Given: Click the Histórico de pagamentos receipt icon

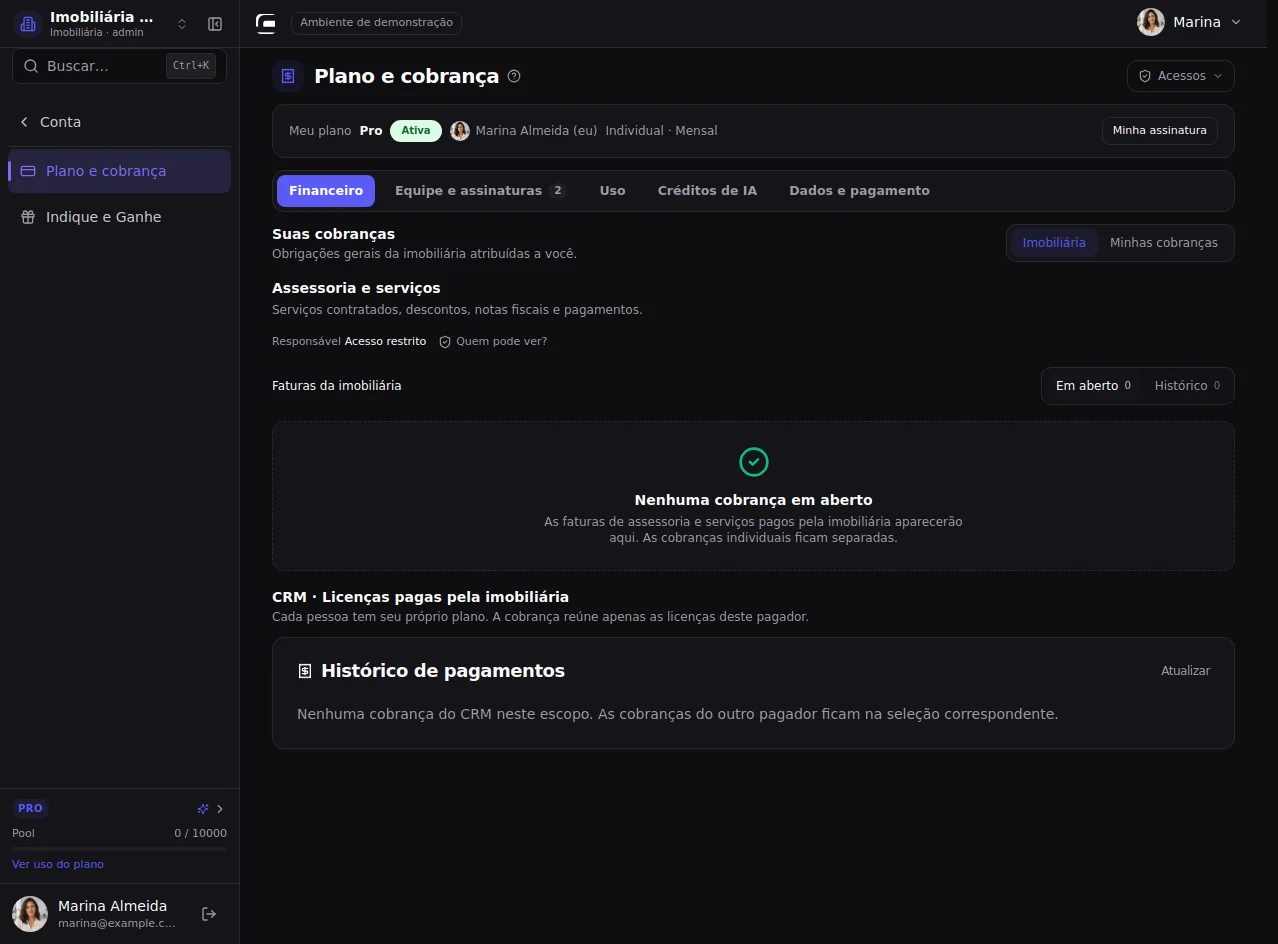Looking at the screenshot, I should point(305,671).
